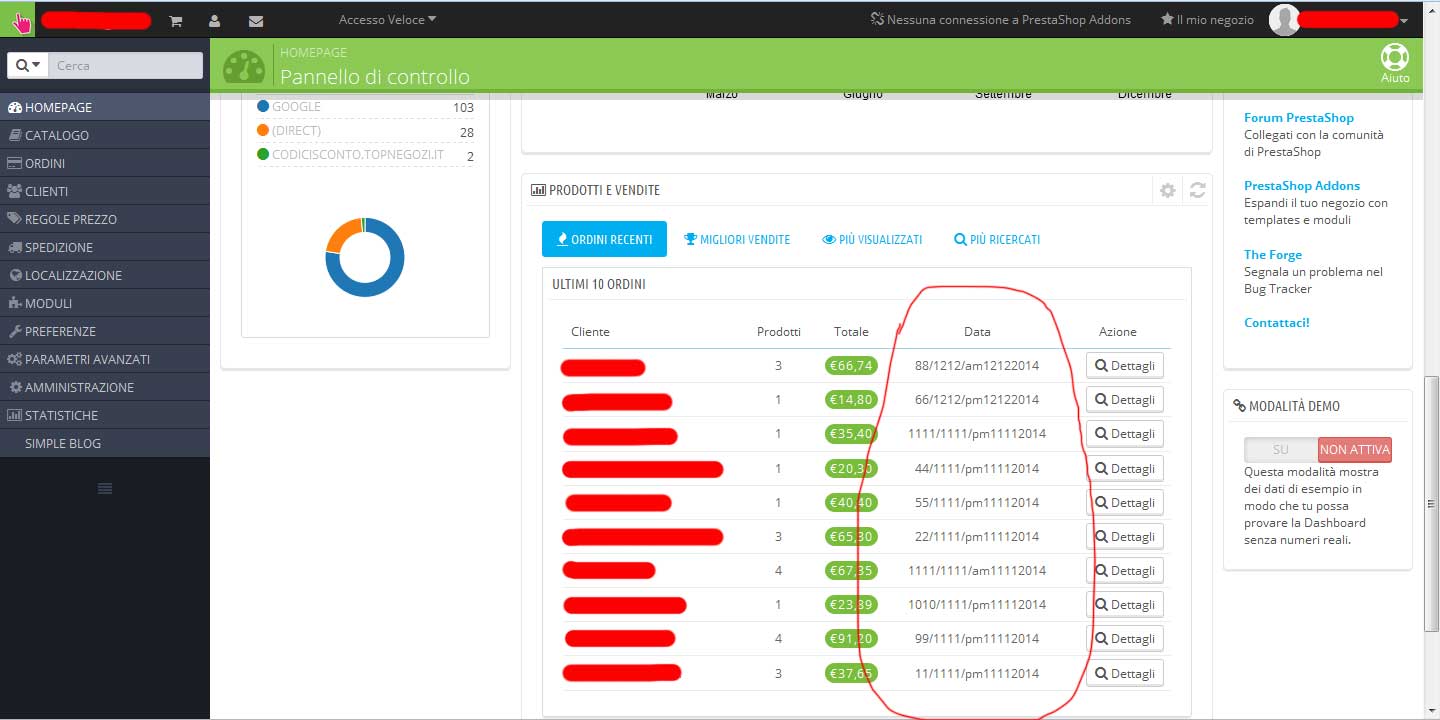Click the Cerca search field
This screenshot has height=720, width=1440.
(x=126, y=65)
